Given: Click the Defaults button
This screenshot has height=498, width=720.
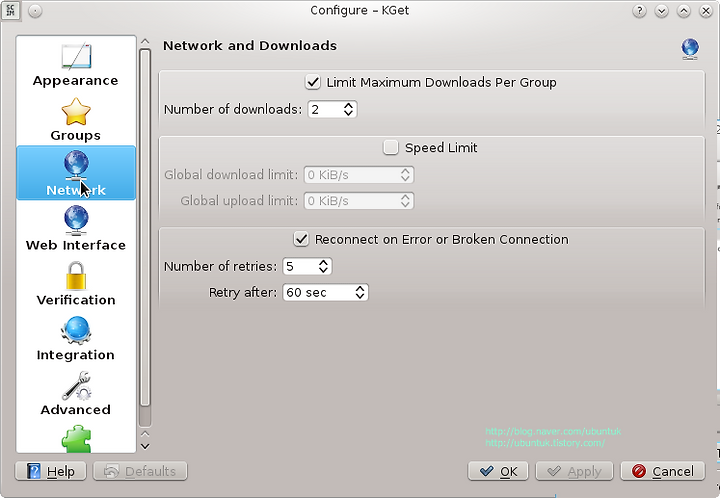Looking at the screenshot, I should pos(140,471).
